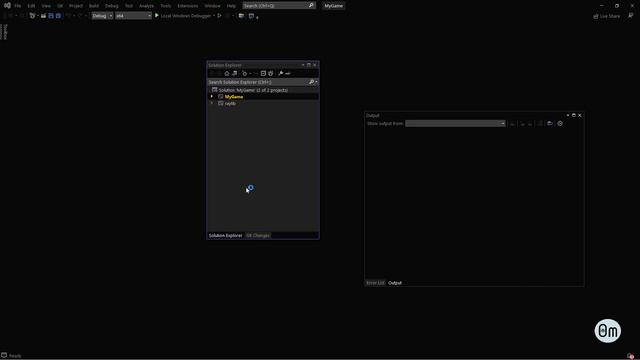Open the View menu
The height and width of the screenshot is (360, 640).
tap(46, 6)
